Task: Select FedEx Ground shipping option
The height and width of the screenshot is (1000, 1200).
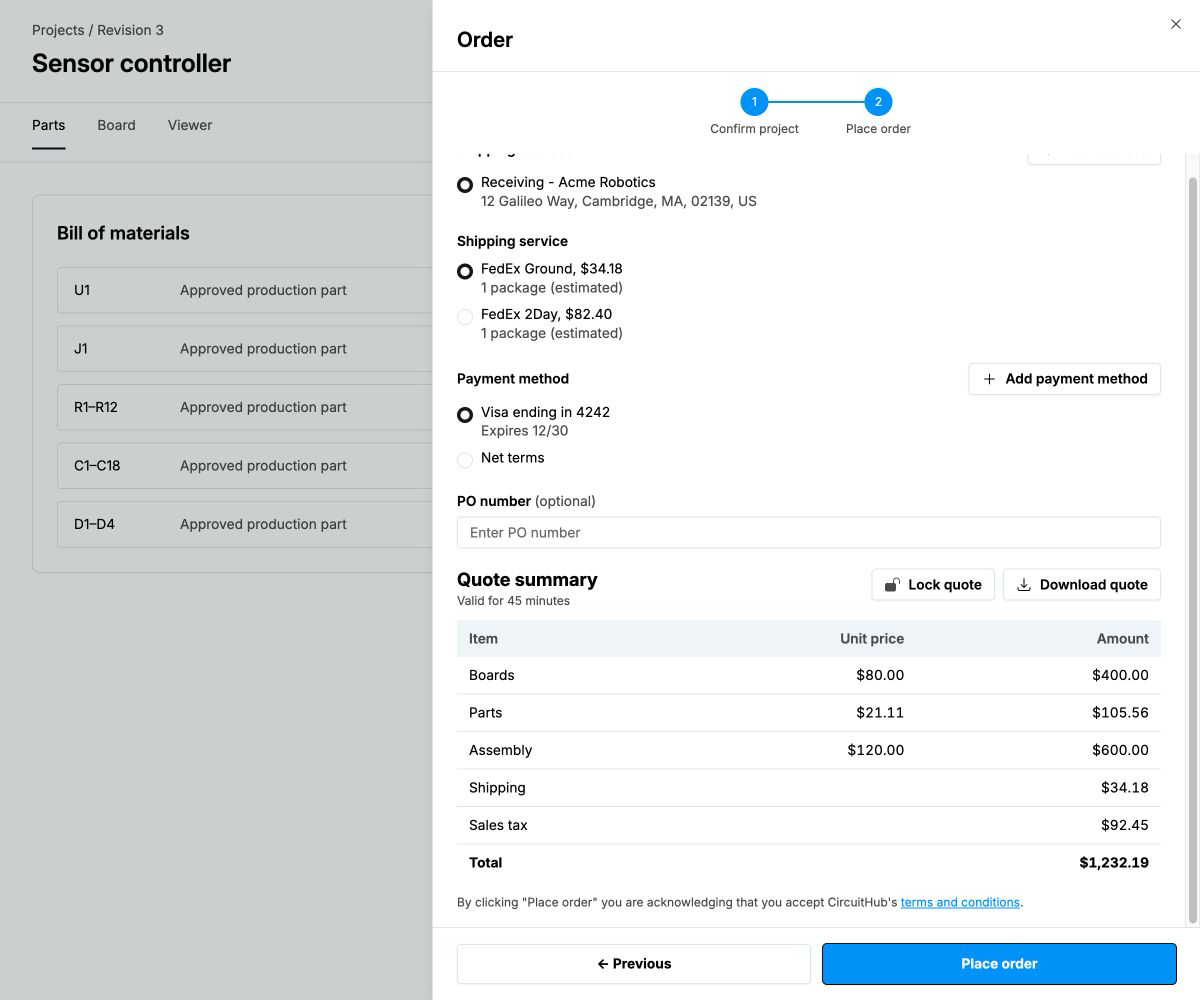Action: coord(465,271)
